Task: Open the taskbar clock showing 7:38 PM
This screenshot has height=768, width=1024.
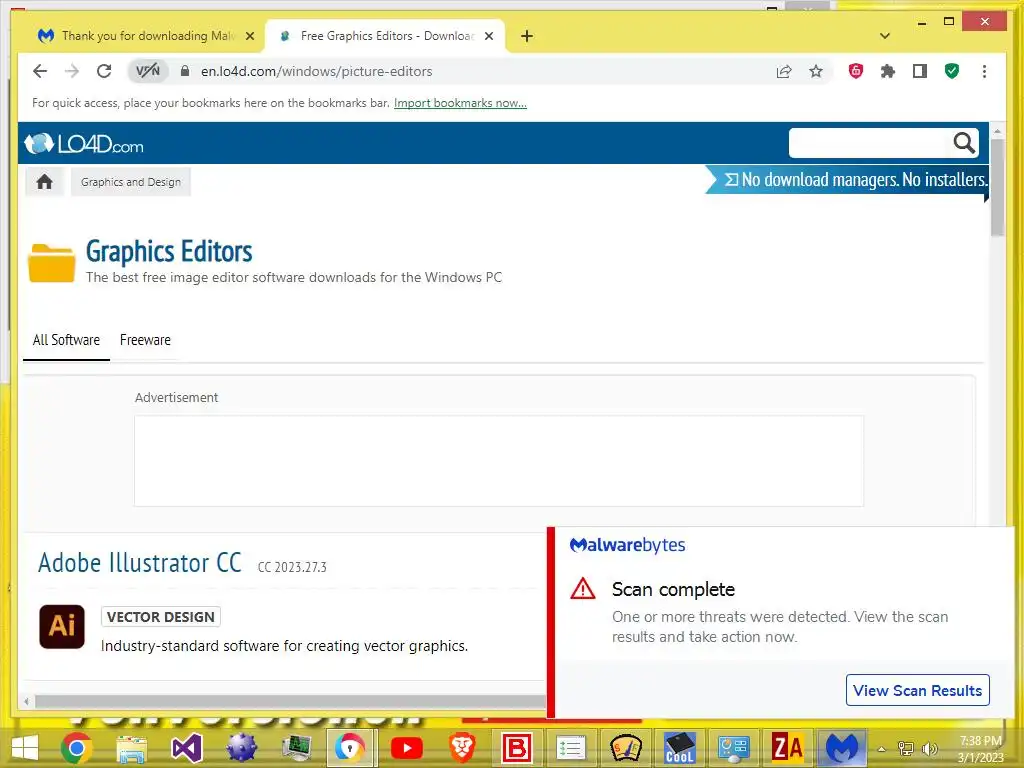Action: (980, 749)
